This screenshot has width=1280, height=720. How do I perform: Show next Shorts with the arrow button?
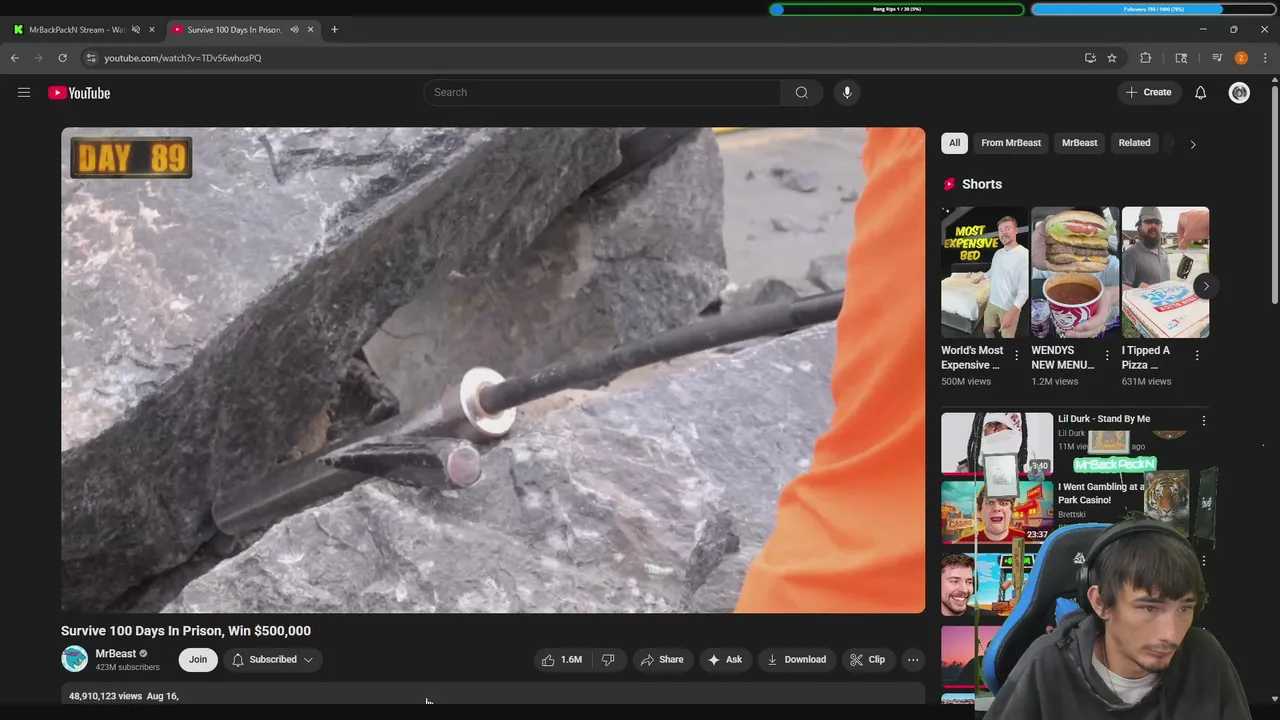(x=1206, y=286)
